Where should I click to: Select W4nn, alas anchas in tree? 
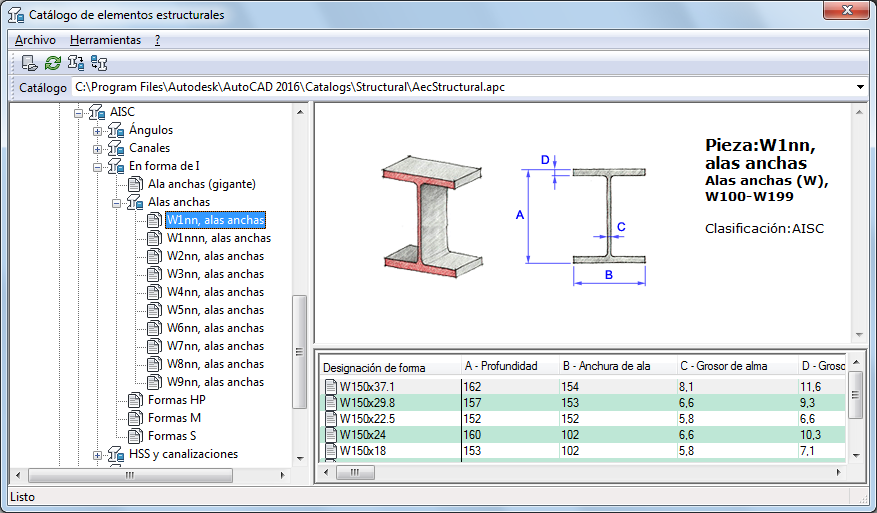pos(215,292)
